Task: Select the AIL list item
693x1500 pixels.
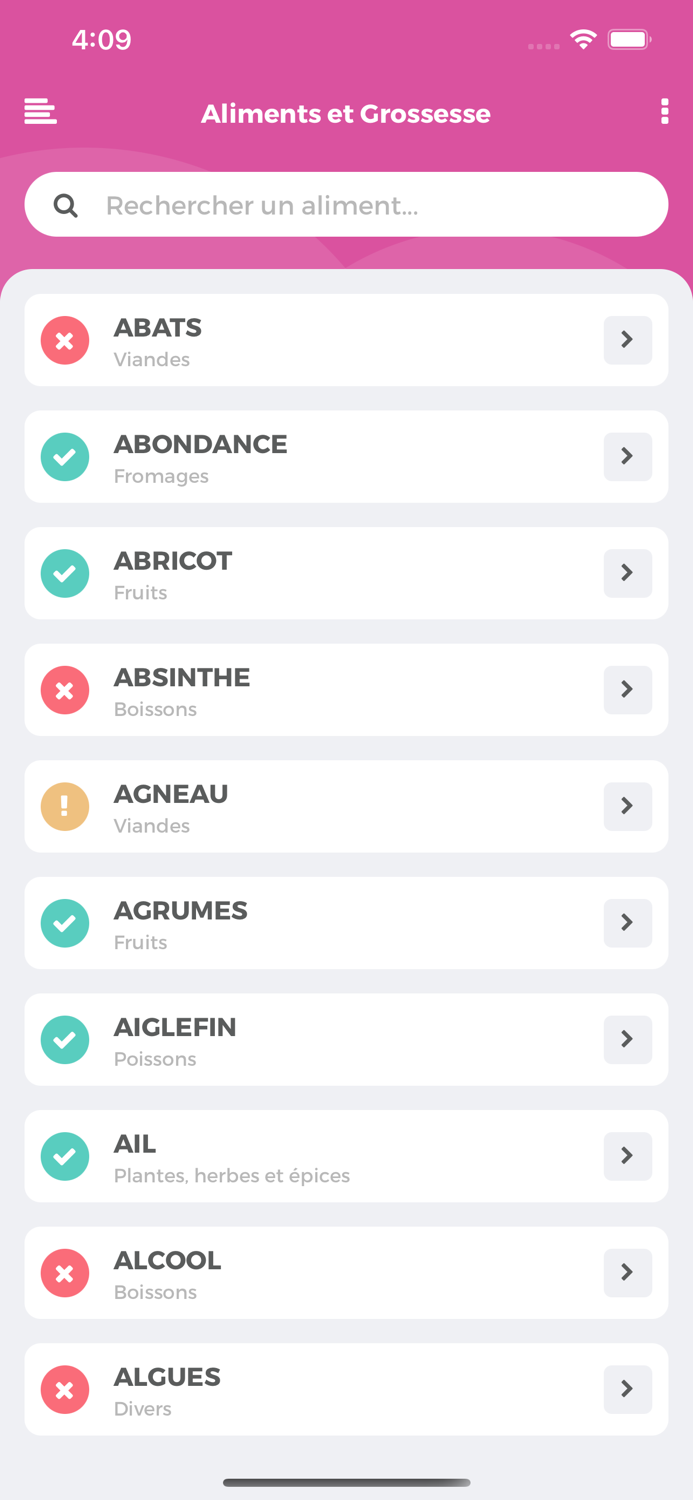Action: (x=346, y=1156)
